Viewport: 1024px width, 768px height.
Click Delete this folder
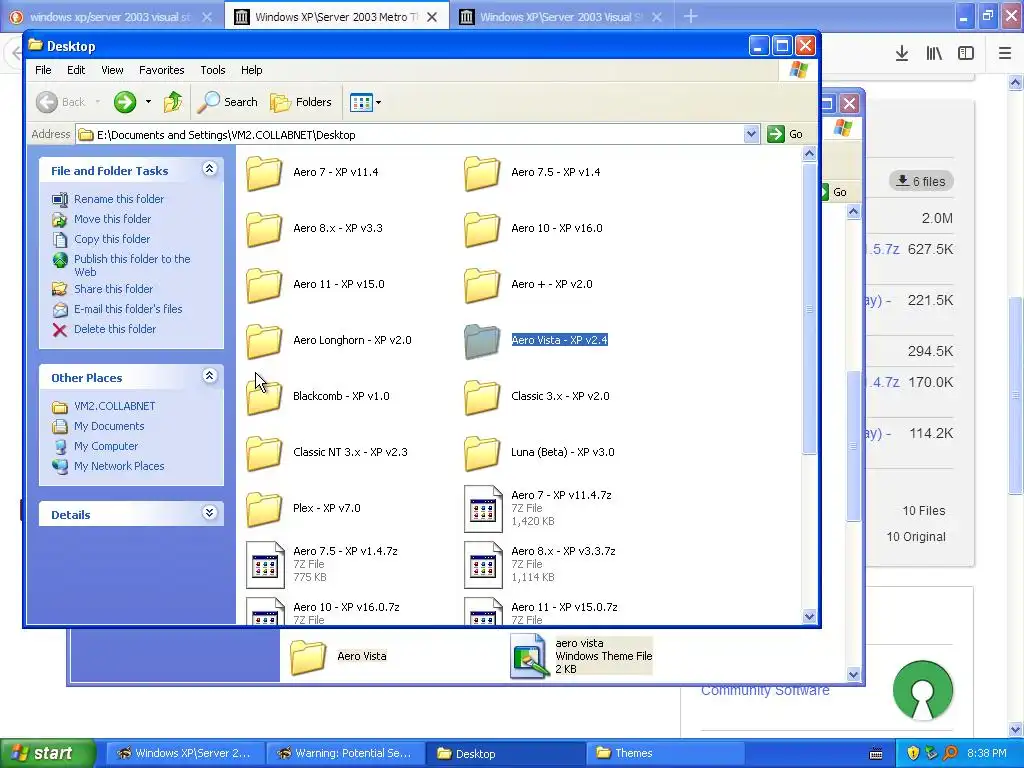click(115, 329)
